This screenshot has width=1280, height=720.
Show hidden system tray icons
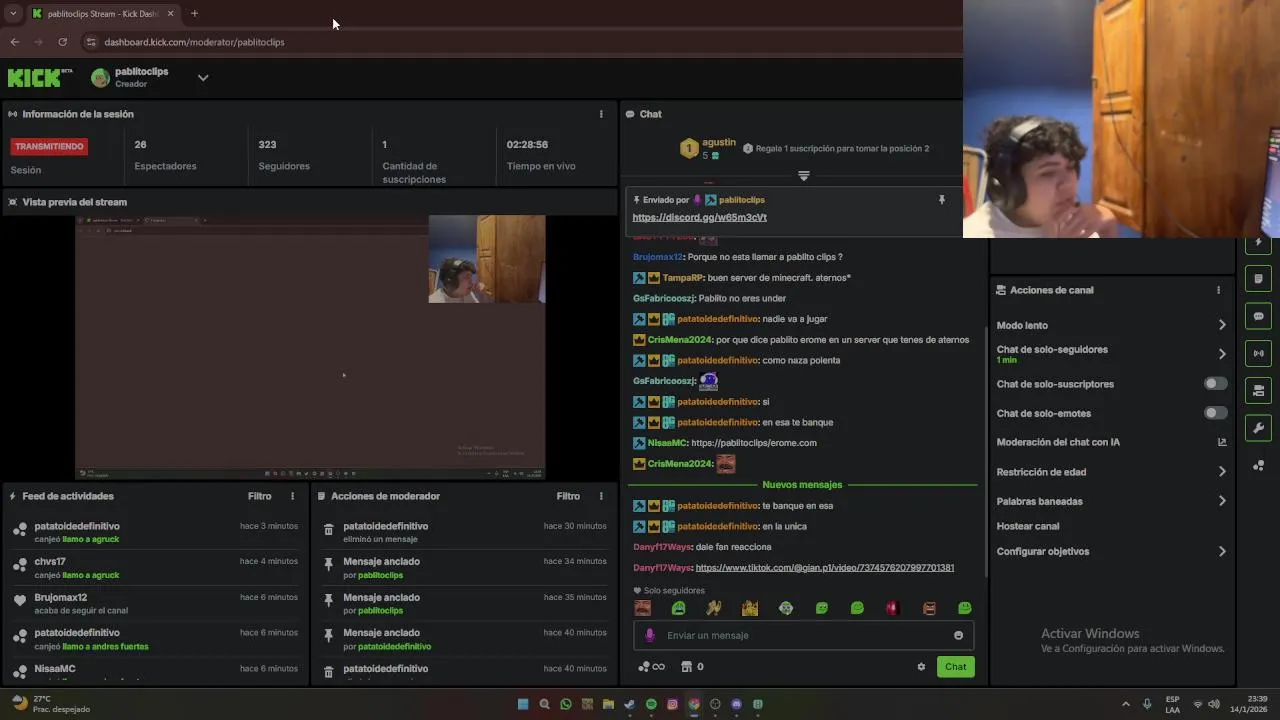(1125, 704)
